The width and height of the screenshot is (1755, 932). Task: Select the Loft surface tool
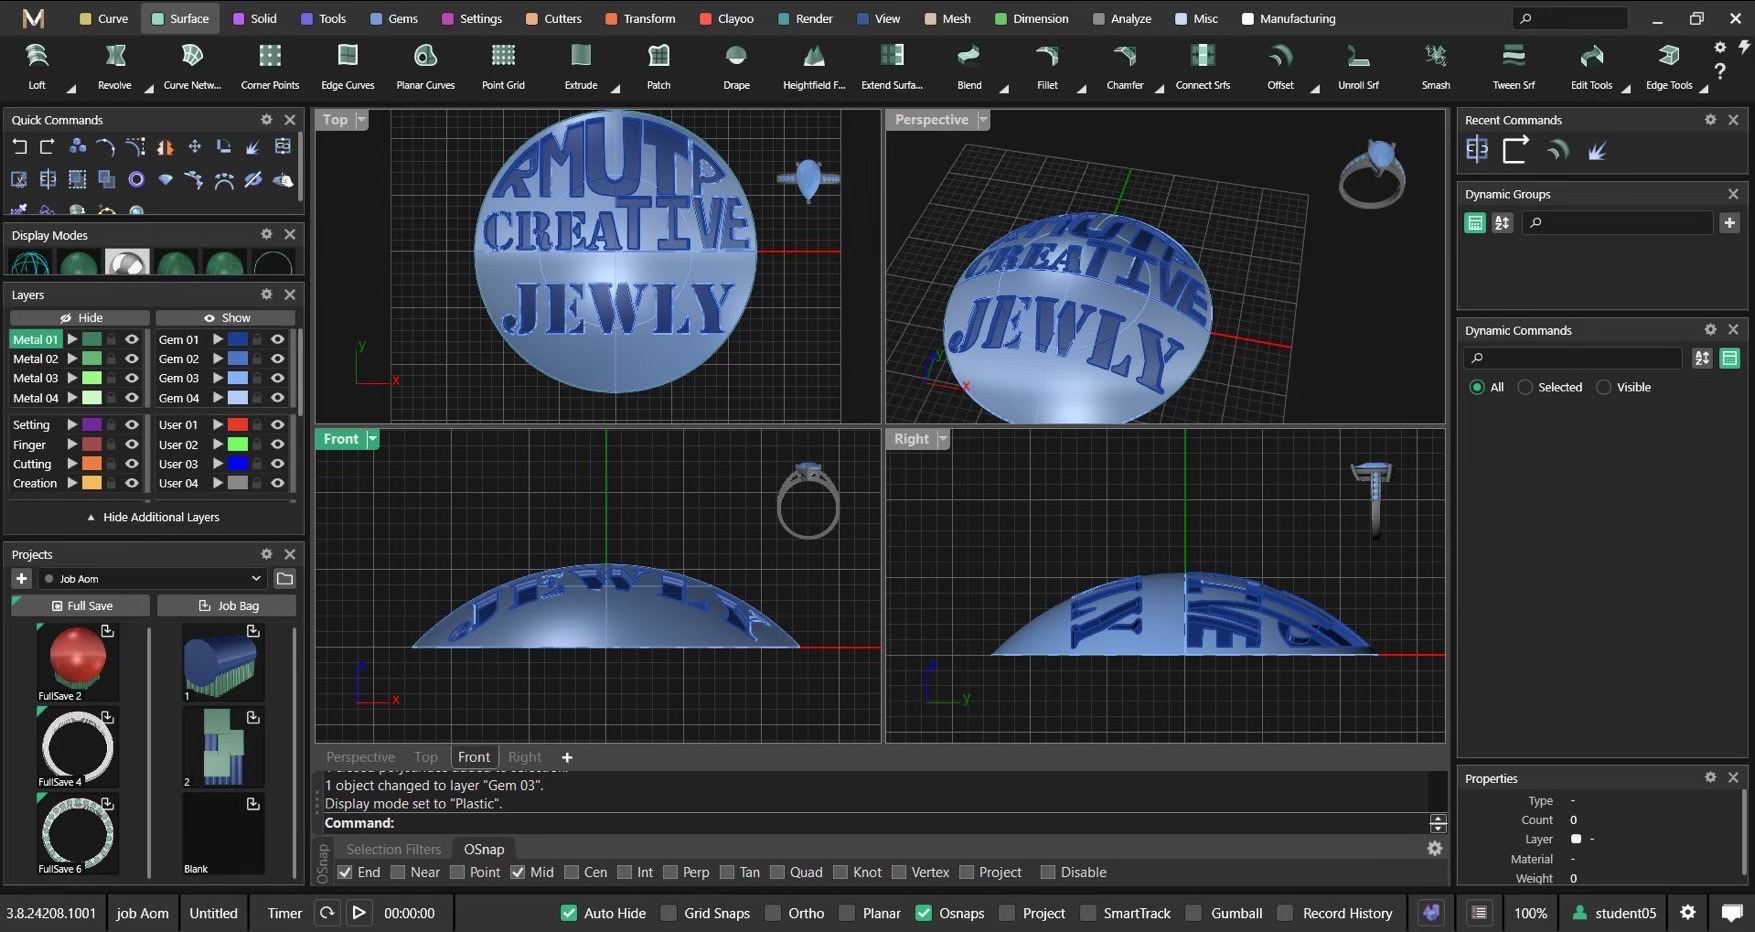[x=37, y=66]
